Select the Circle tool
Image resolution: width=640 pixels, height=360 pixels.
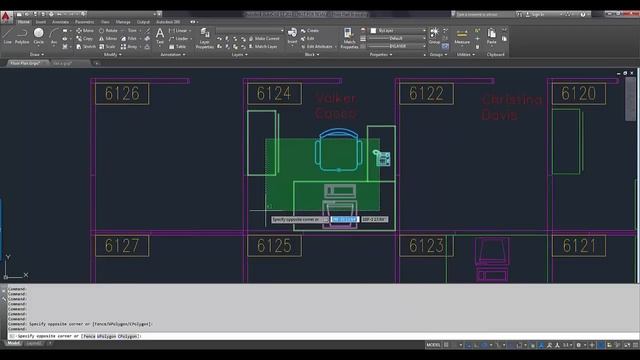coord(39,36)
